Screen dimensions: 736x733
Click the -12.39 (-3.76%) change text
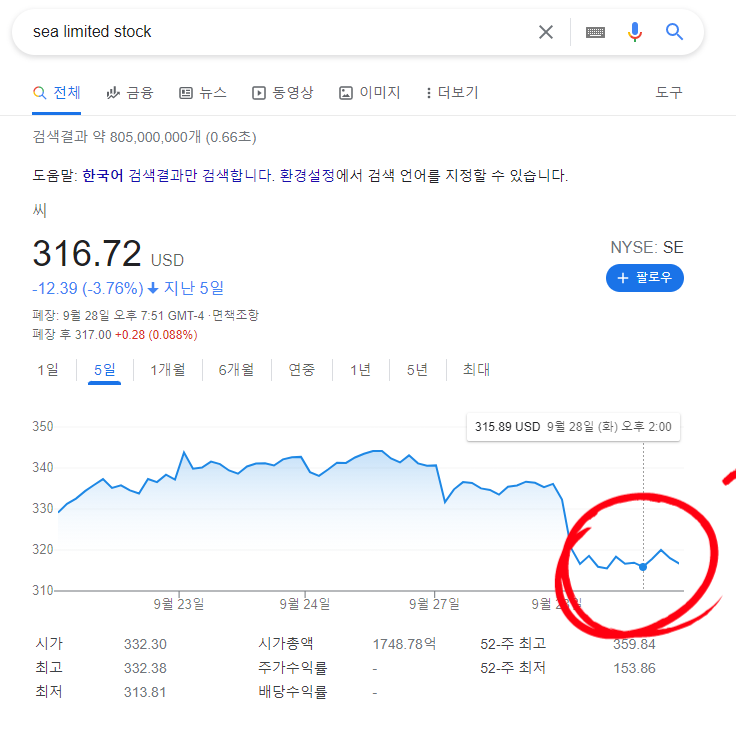(x=88, y=288)
